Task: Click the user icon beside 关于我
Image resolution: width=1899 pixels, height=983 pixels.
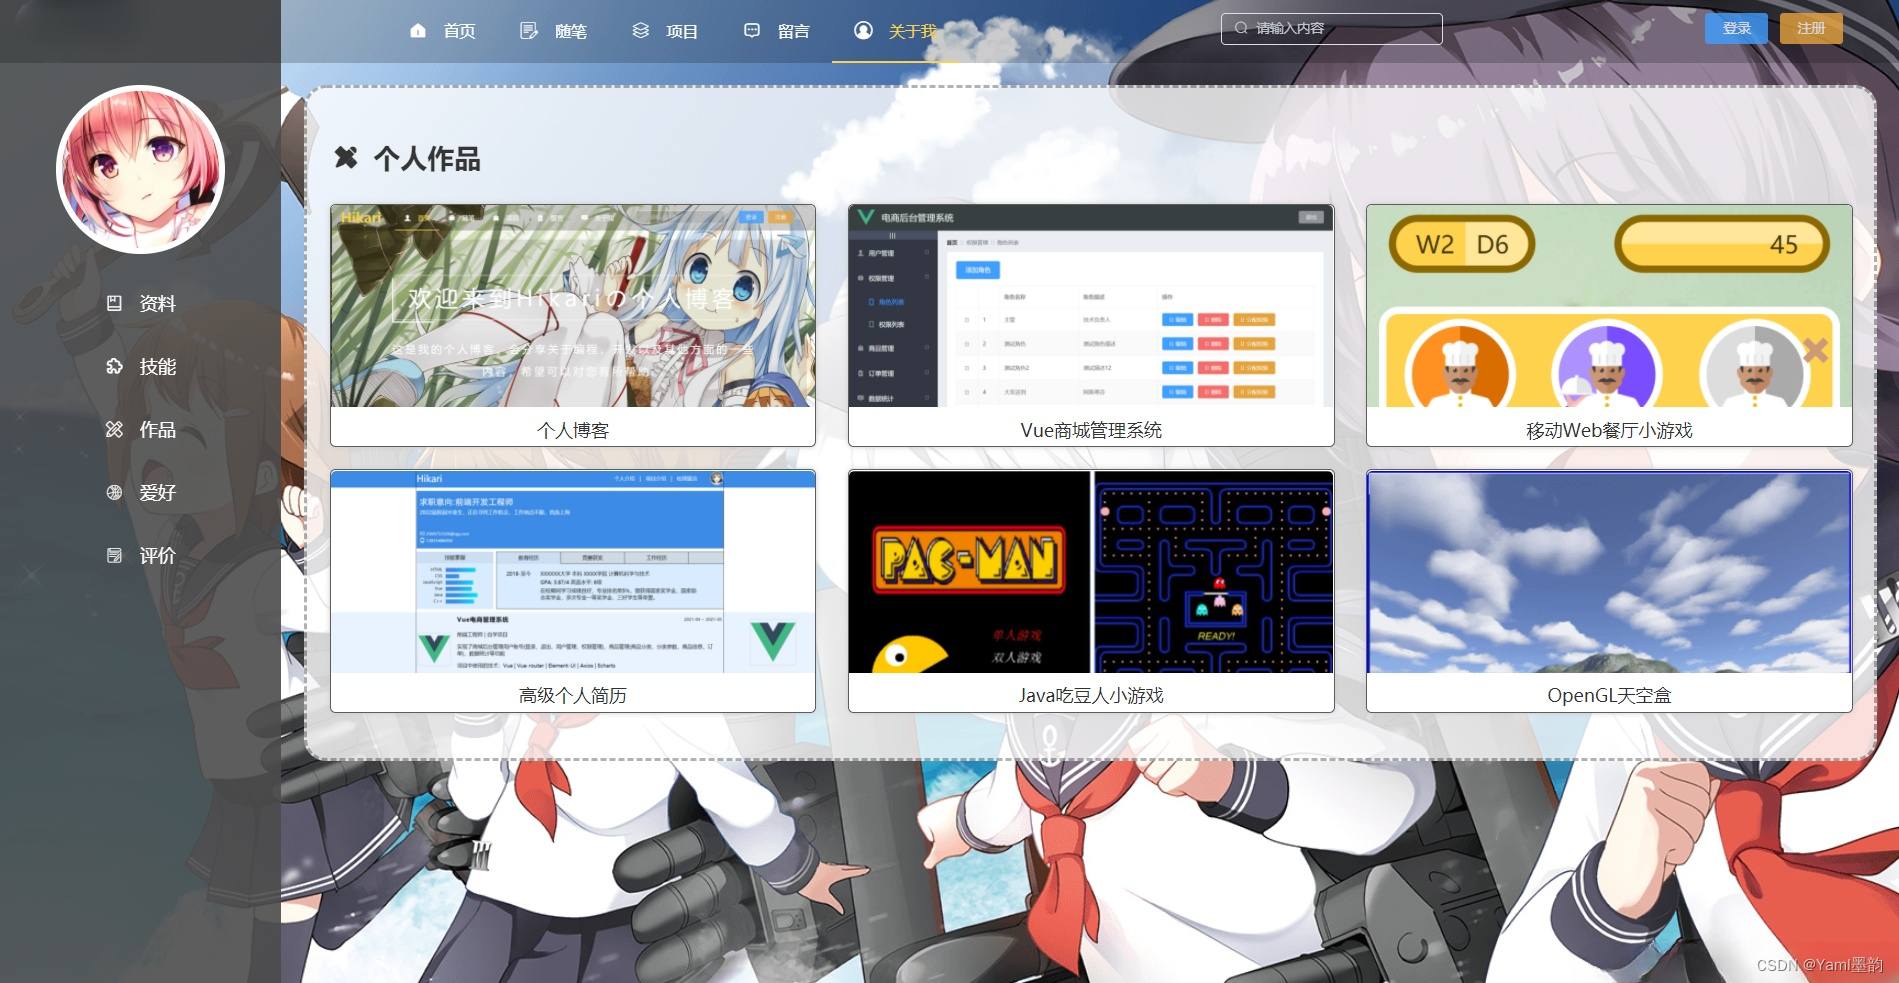Action: tap(863, 31)
